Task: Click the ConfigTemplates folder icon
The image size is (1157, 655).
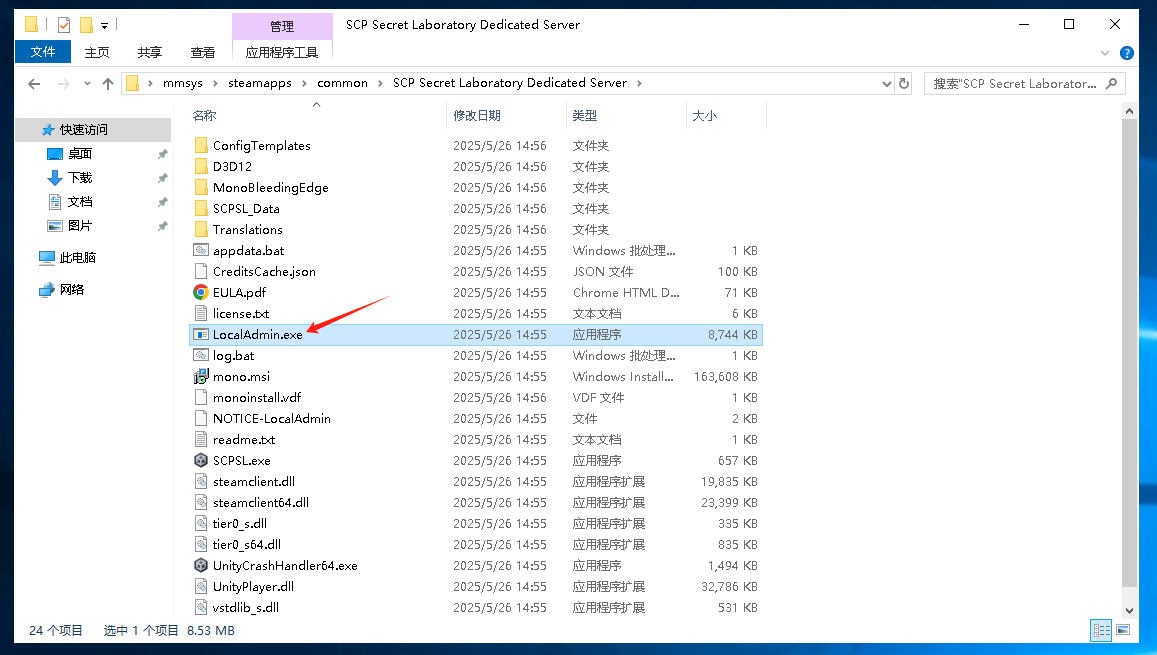Action: (x=201, y=145)
